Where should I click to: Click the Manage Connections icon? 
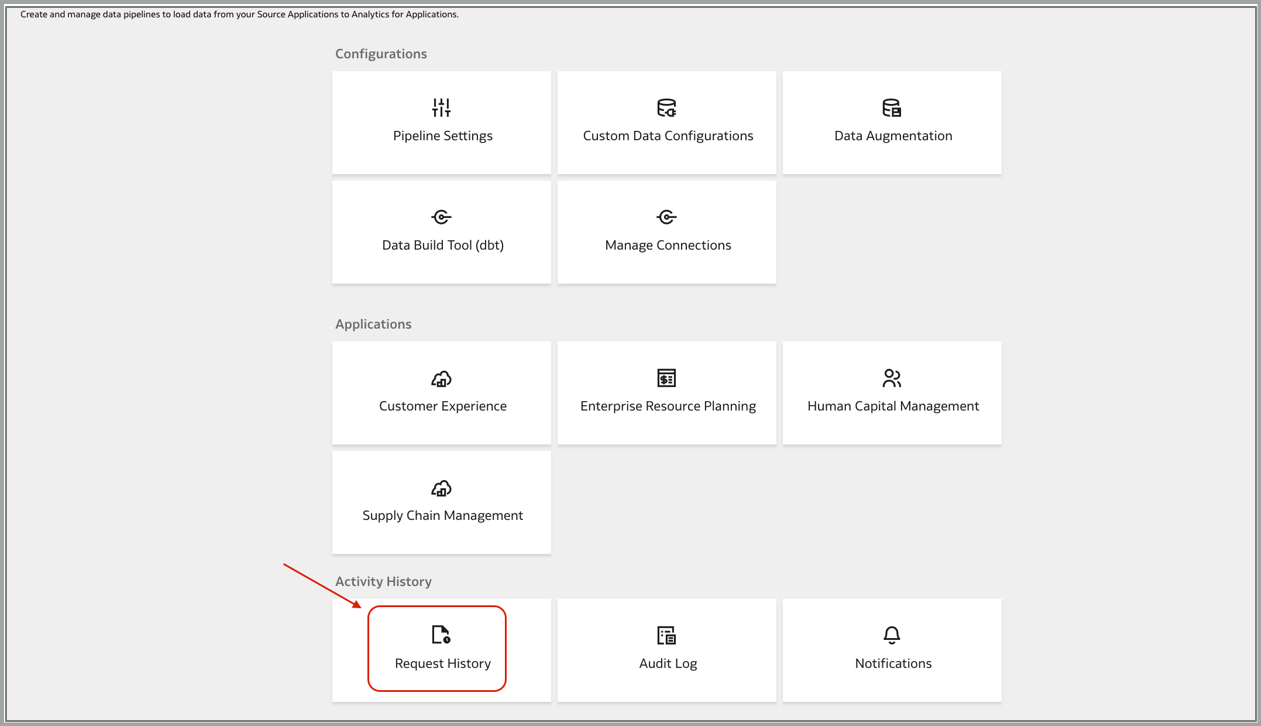click(x=666, y=217)
